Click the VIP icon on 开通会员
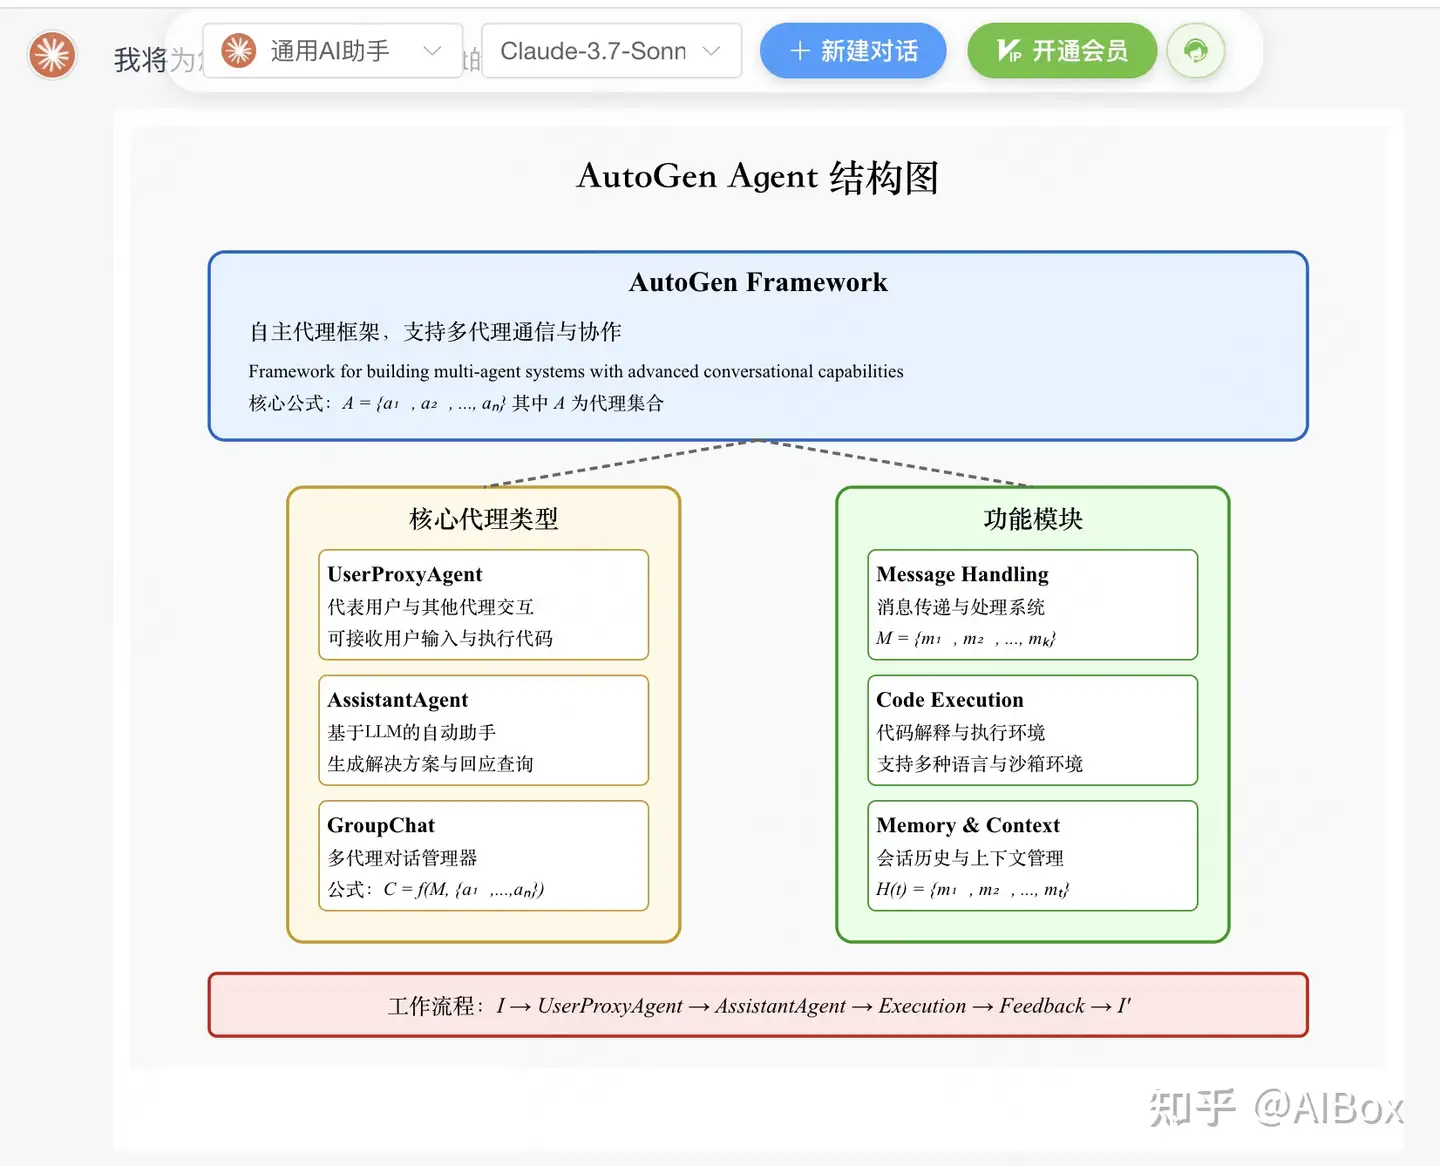1440x1166 pixels. point(1009,51)
